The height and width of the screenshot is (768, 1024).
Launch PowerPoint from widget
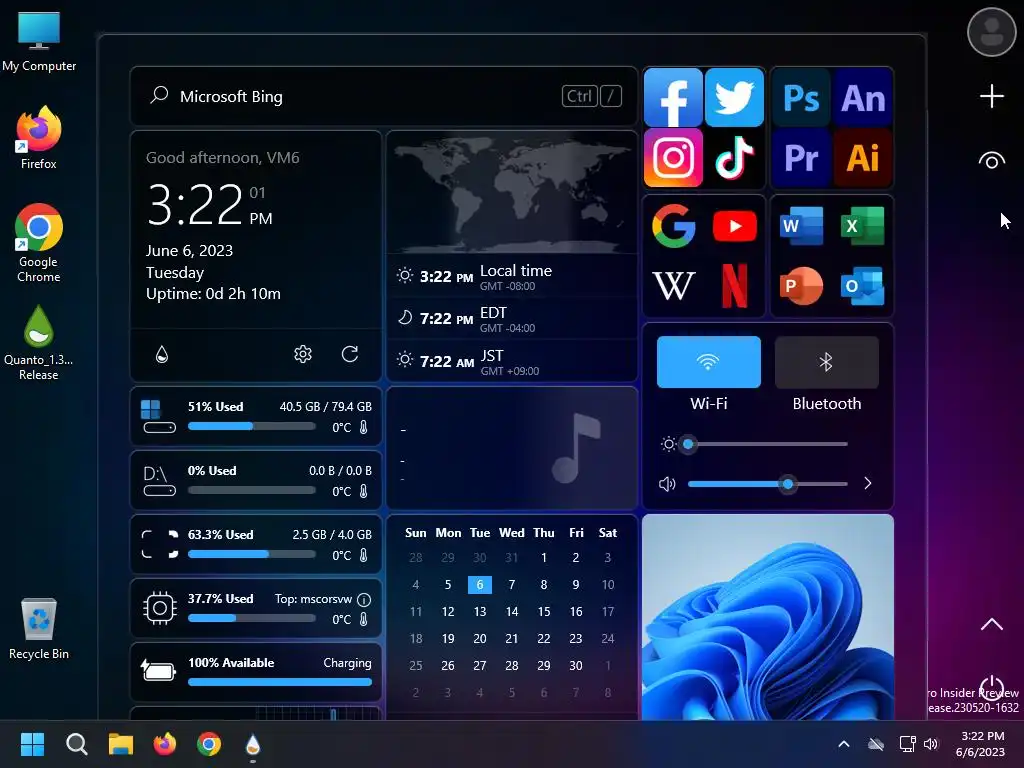click(801, 285)
